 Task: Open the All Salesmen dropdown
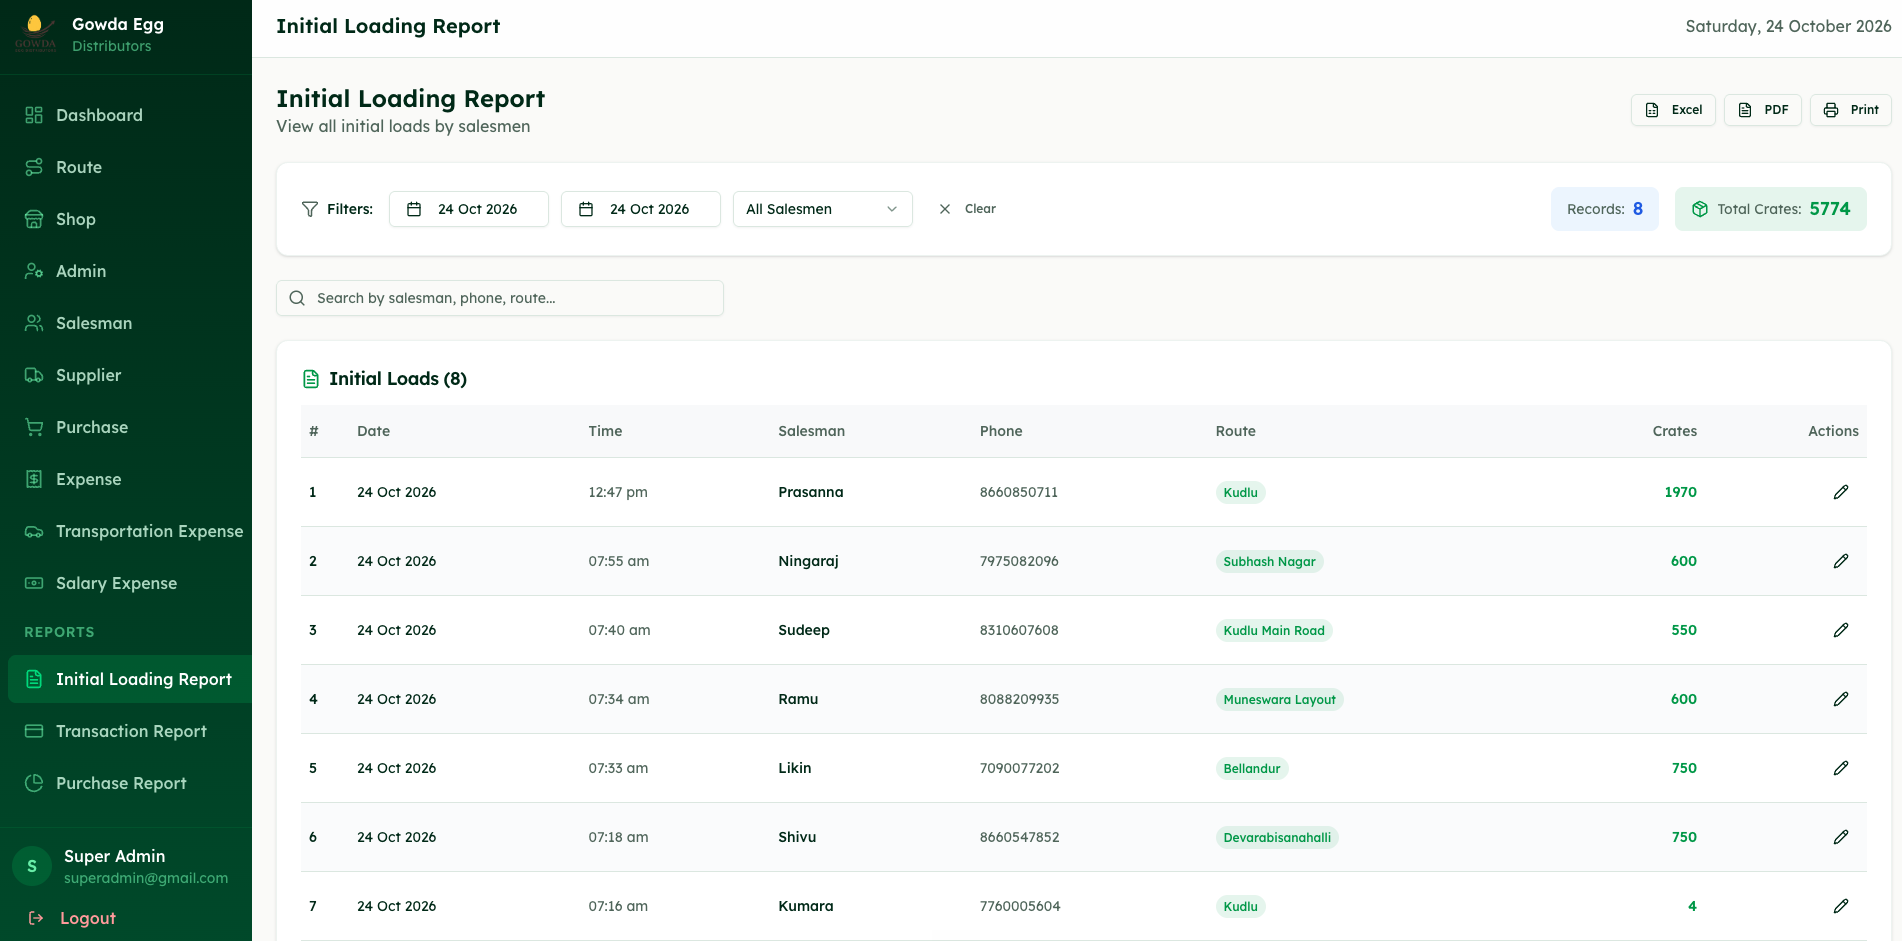[x=822, y=209]
